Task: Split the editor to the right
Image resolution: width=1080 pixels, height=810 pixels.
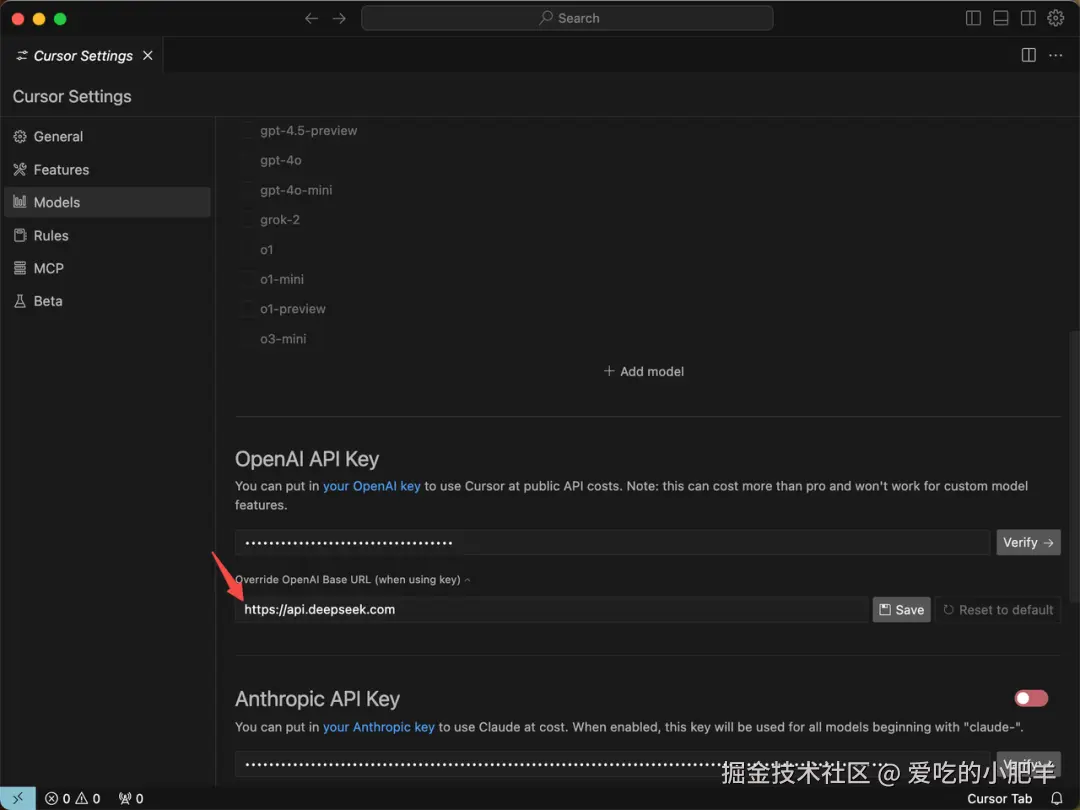Action: [1028, 55]
